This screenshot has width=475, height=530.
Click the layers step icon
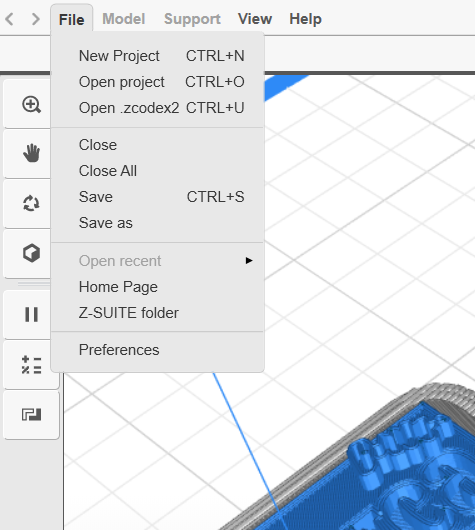coord(31,414)
